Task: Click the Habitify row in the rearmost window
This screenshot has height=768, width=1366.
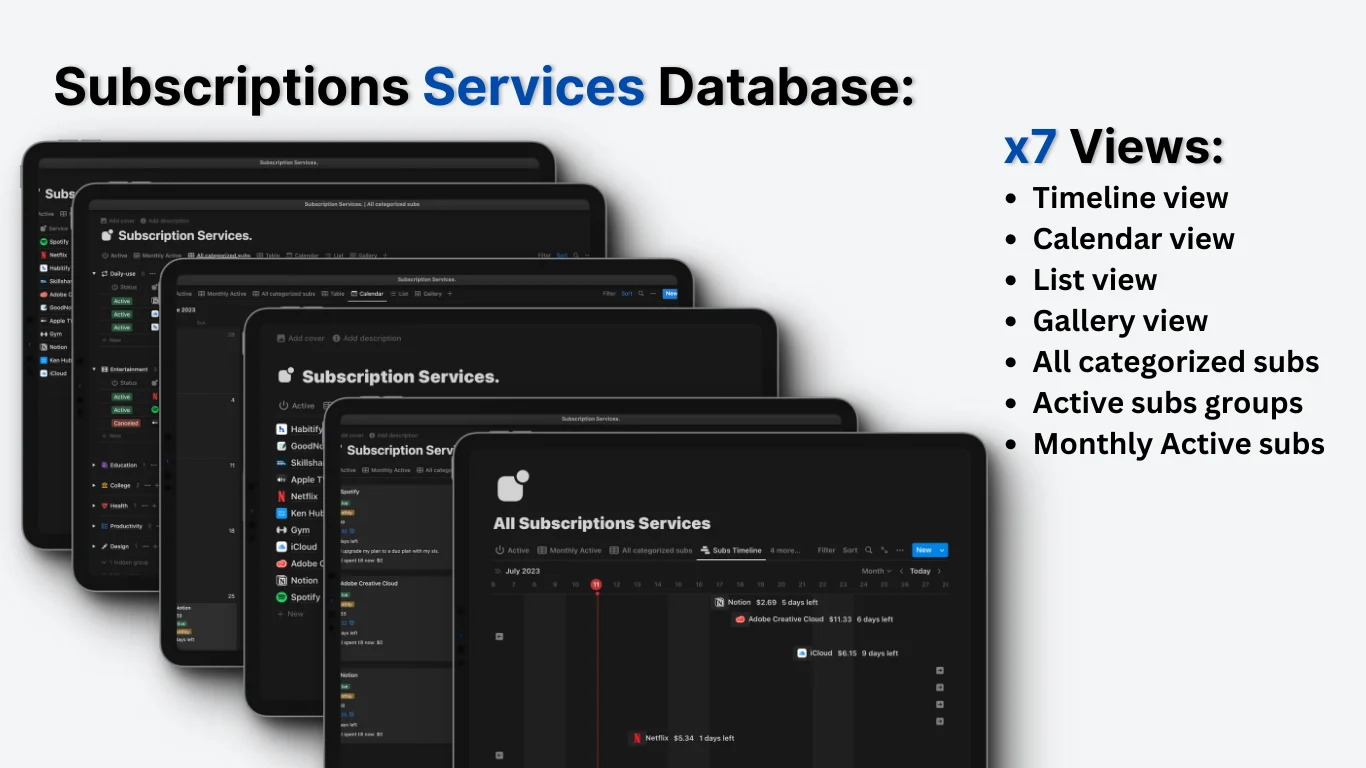Action: 56,268
